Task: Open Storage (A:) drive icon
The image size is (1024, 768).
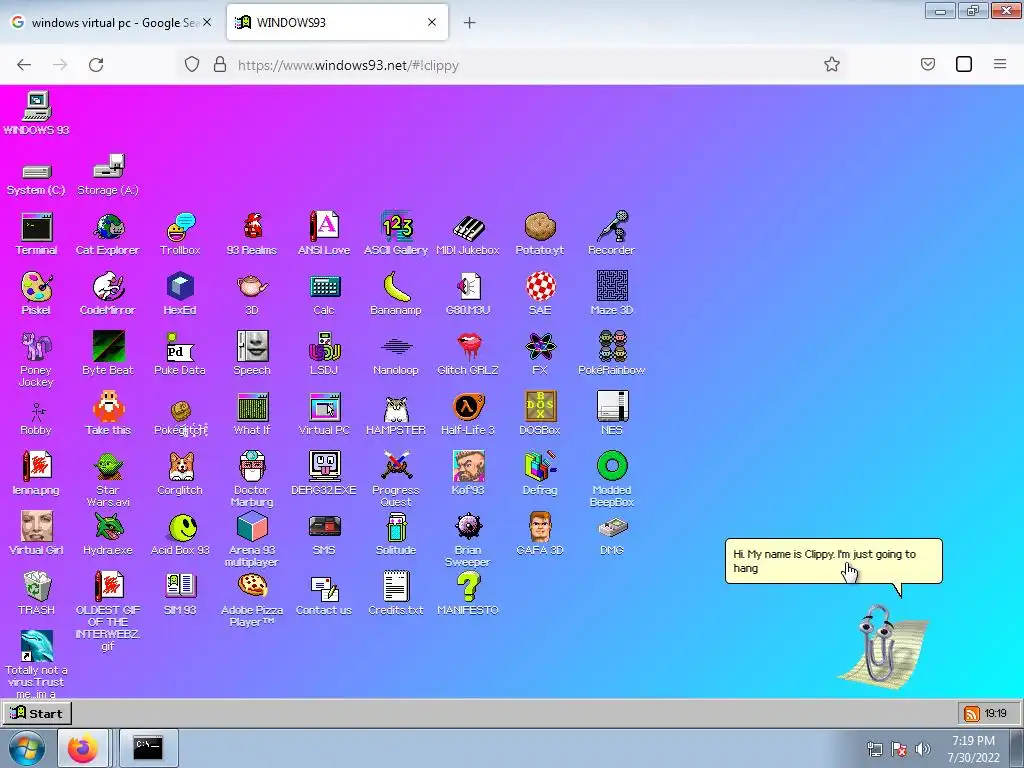Action: coord(108,167)
